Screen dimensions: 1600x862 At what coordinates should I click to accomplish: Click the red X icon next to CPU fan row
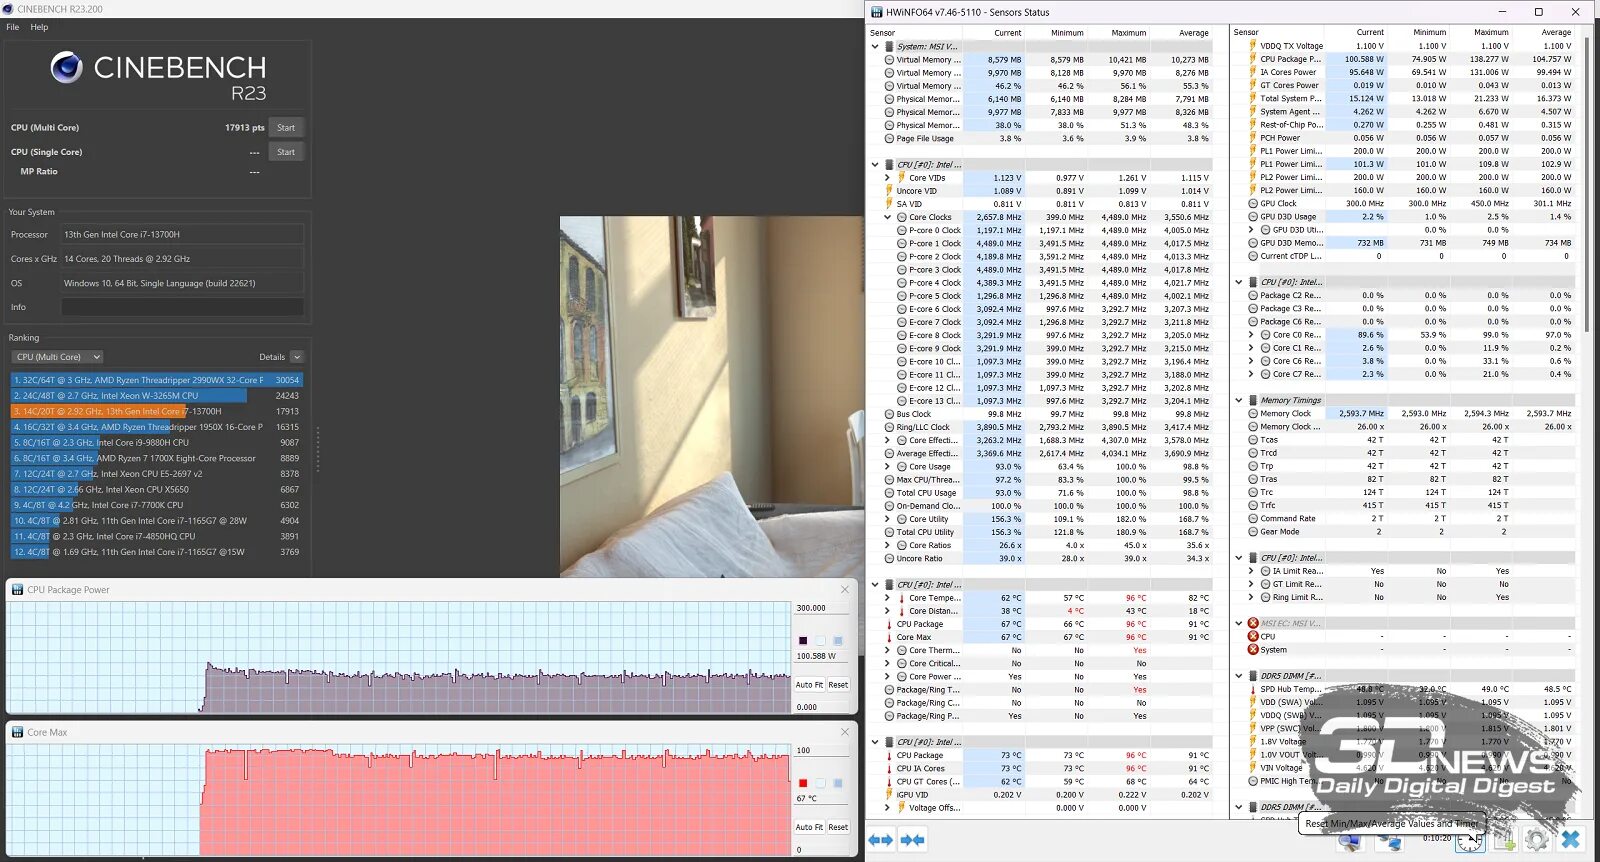click(x=1253, y=636)
